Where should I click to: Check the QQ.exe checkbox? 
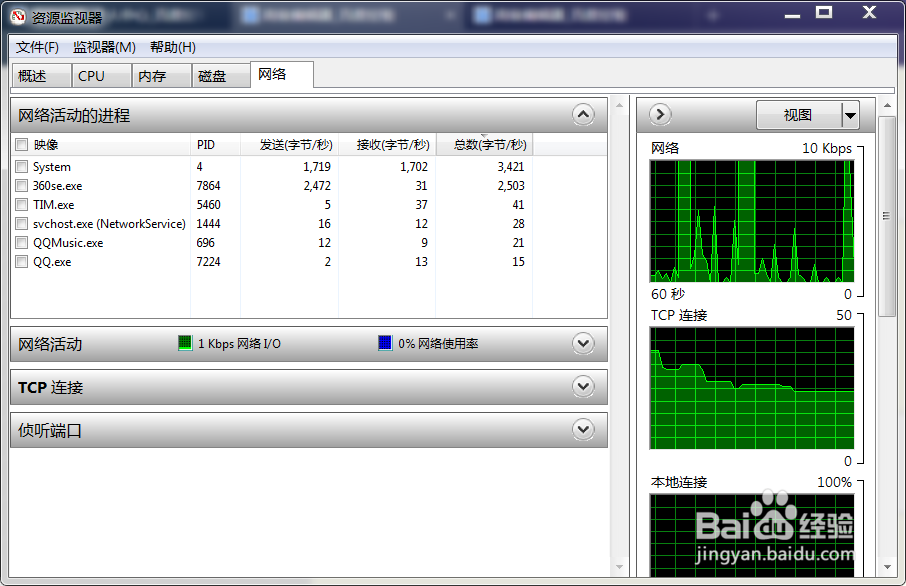coord(21,262)
